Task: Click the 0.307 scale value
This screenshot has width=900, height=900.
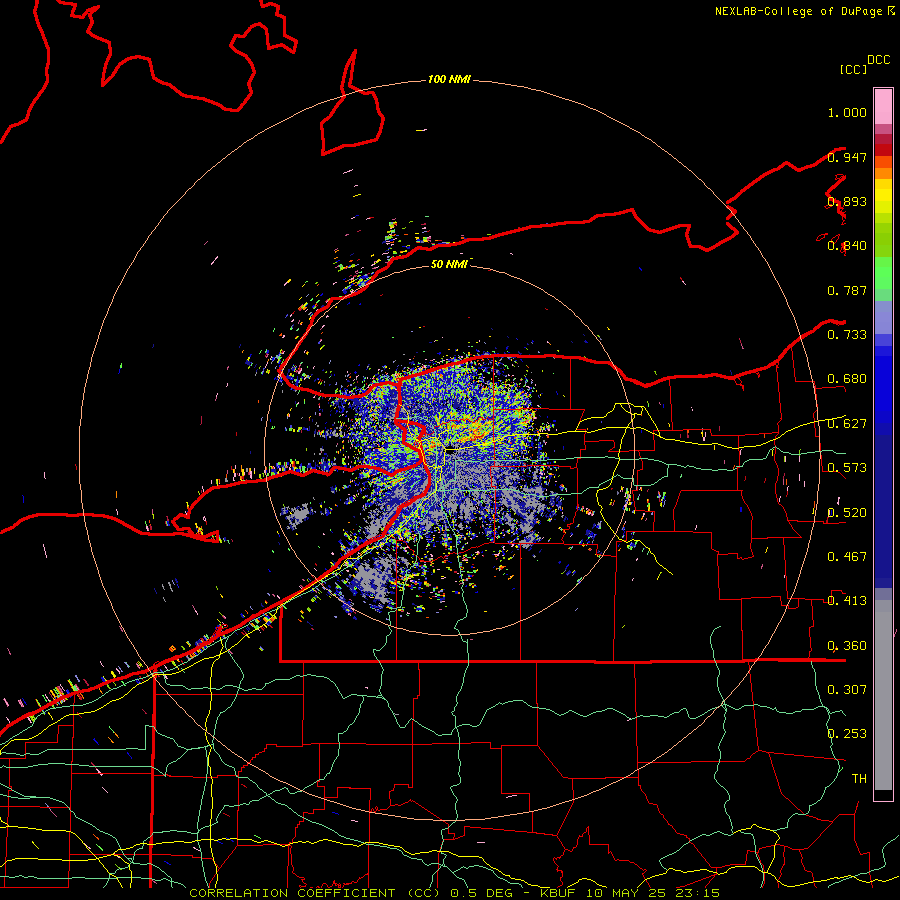Action: (847, 690)
